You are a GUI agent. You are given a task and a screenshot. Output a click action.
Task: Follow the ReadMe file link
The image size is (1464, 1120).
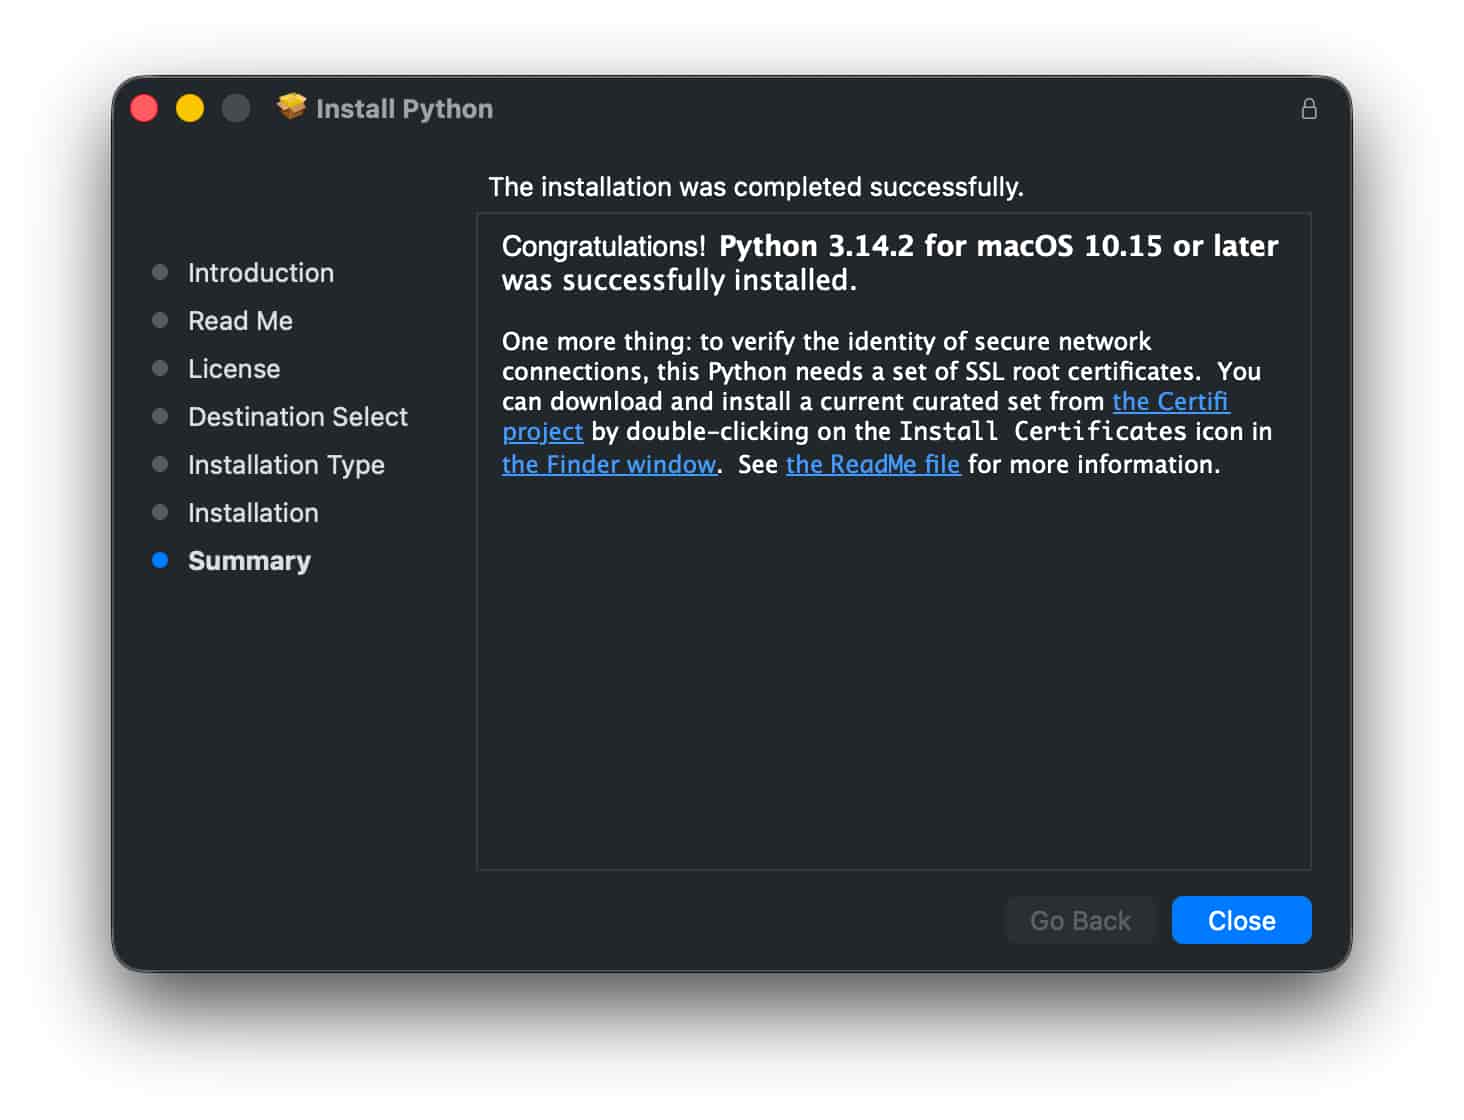872,465
